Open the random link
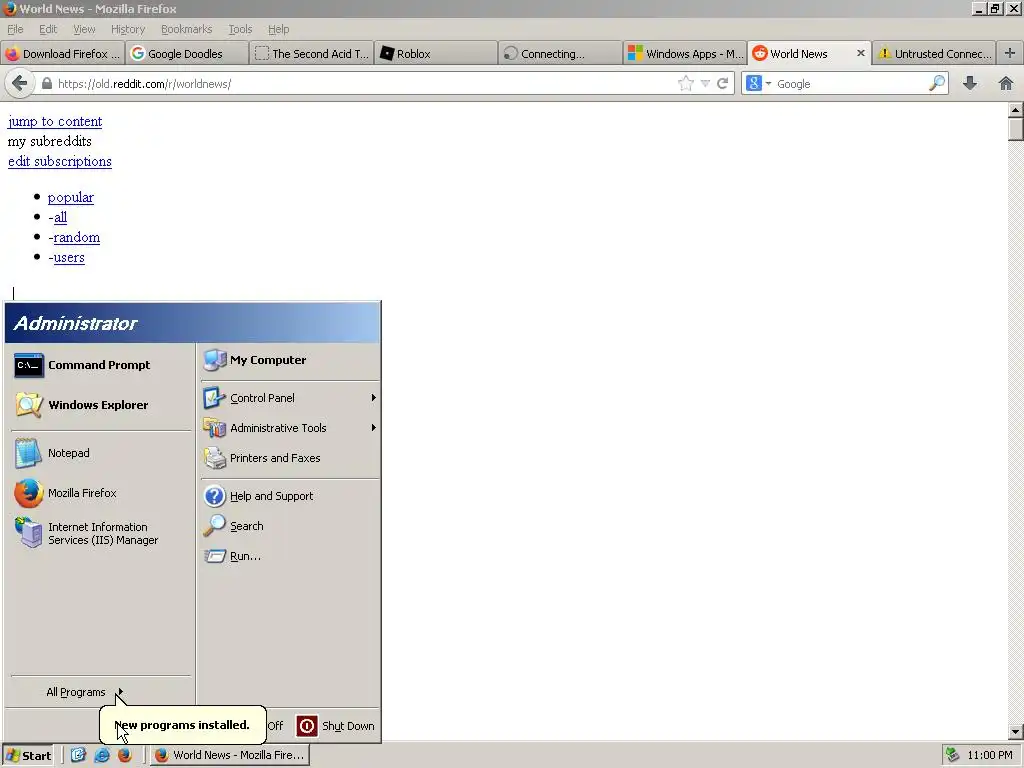This screenshot has width=1024, height=768. point(76,238)
